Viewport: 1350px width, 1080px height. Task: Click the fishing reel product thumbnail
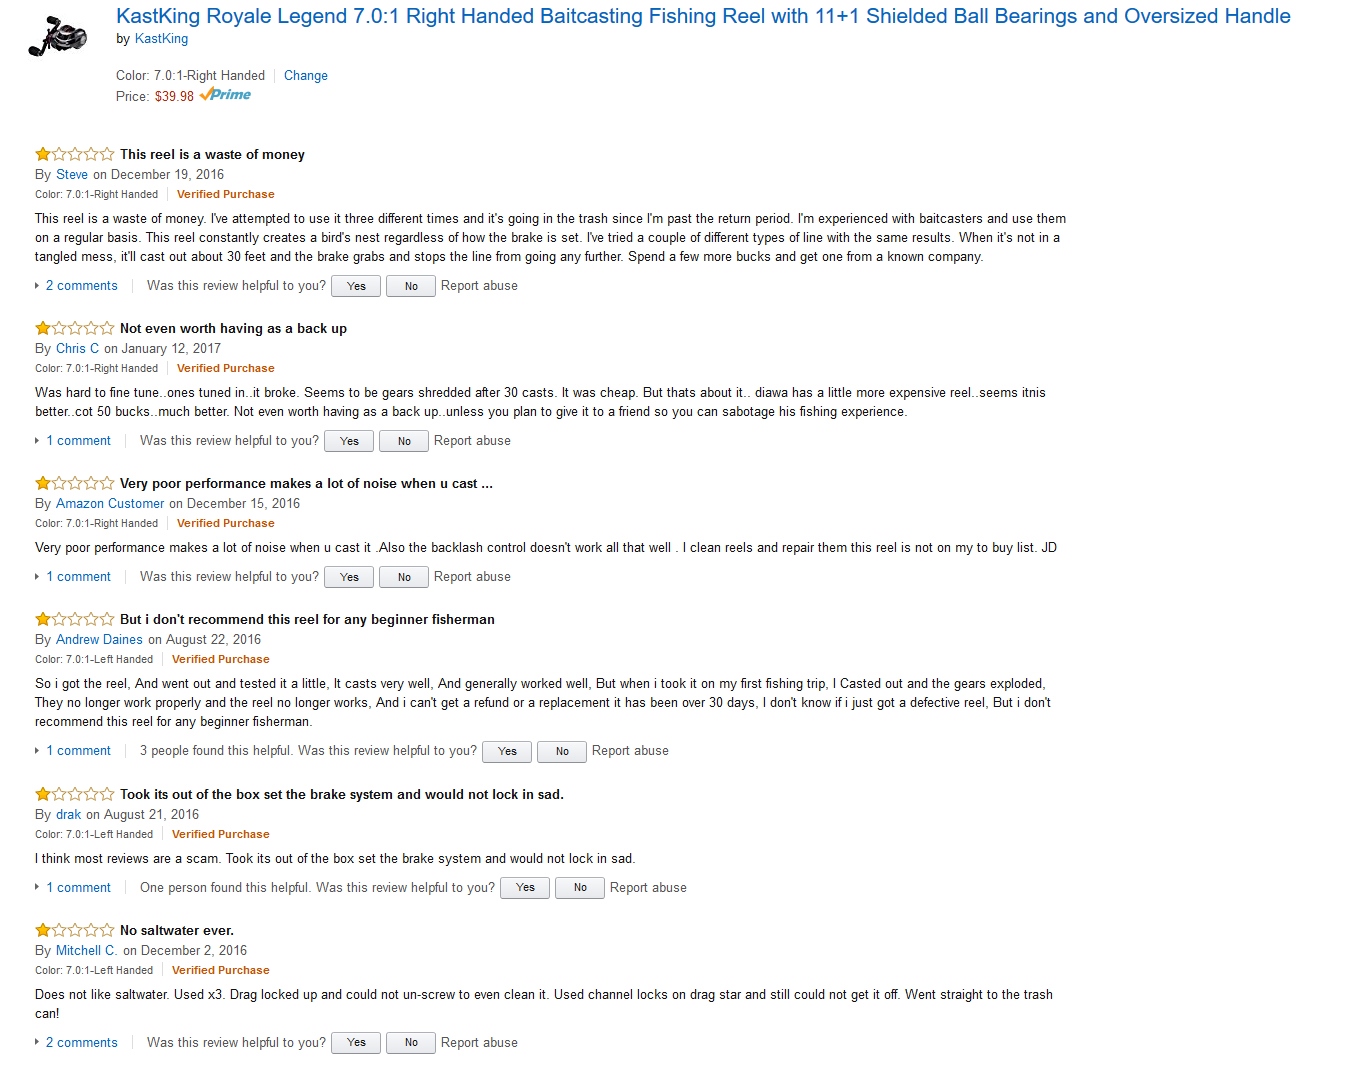tap(58, 34)
